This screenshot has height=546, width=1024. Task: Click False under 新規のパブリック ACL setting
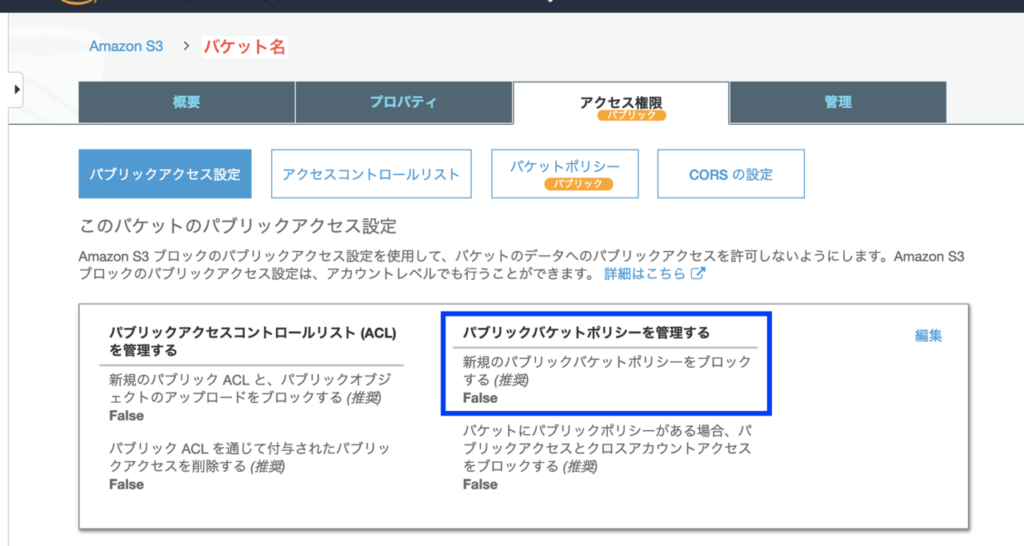pos(126,415)
